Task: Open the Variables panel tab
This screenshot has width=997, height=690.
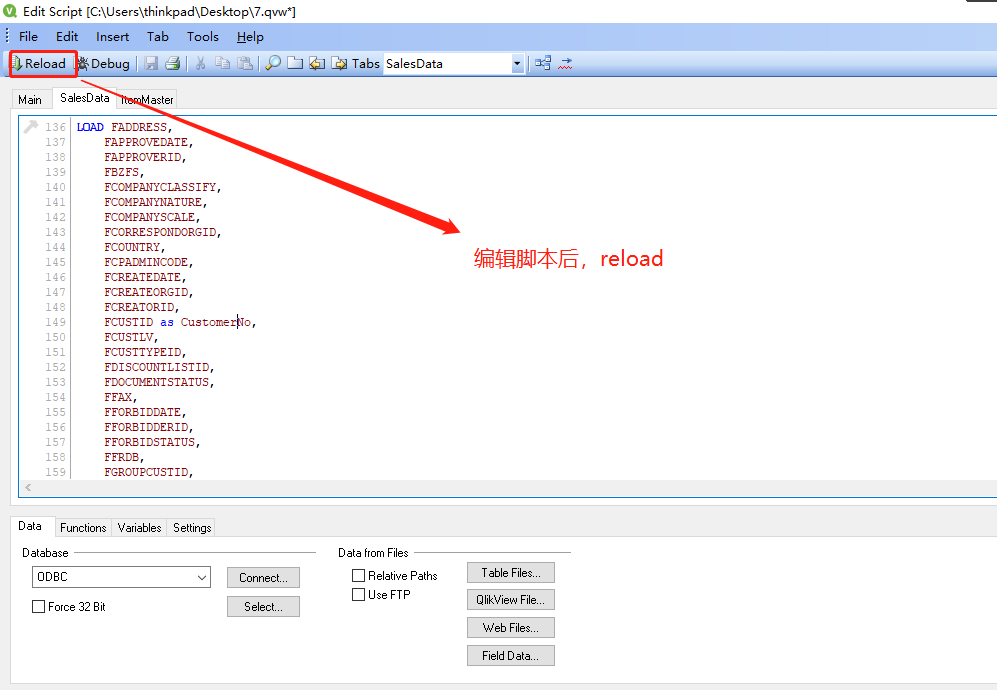Action: pyautogui.click(x=139, y=528)
